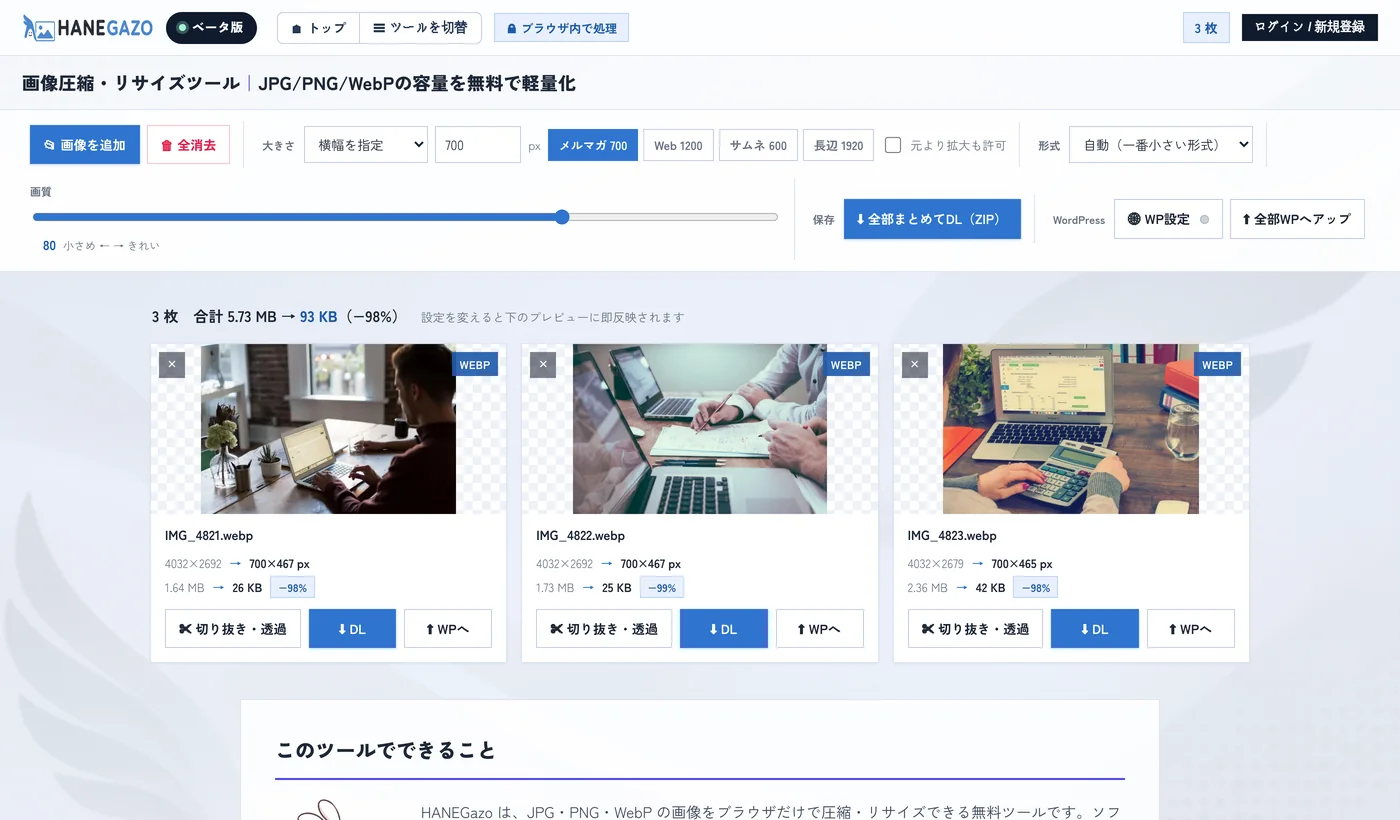Click 全部WPへアップ button
This screenshot has width=1400, height=820.
point(1297,219)
